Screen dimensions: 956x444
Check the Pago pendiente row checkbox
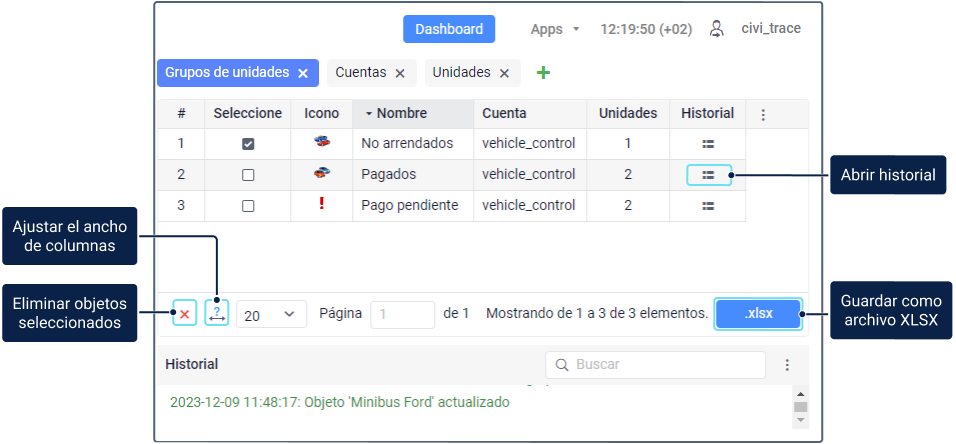[248, 206]
